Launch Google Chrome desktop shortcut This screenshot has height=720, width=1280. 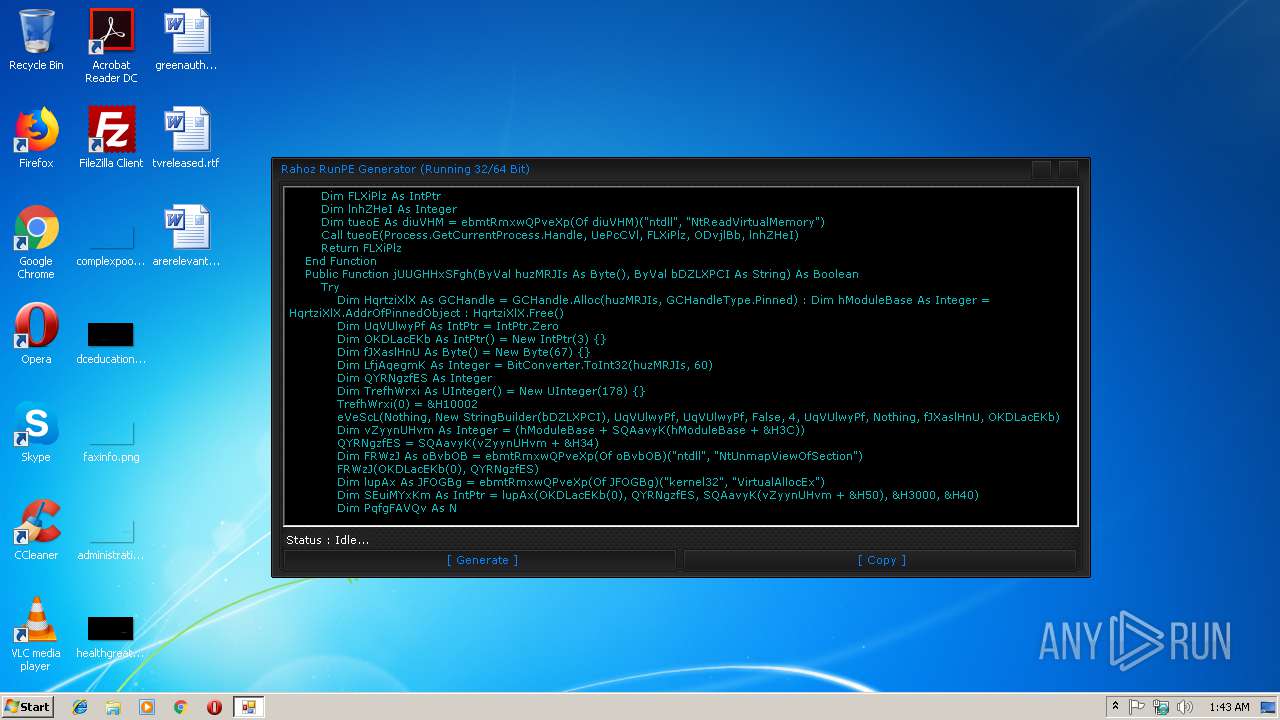click(36, 242)
